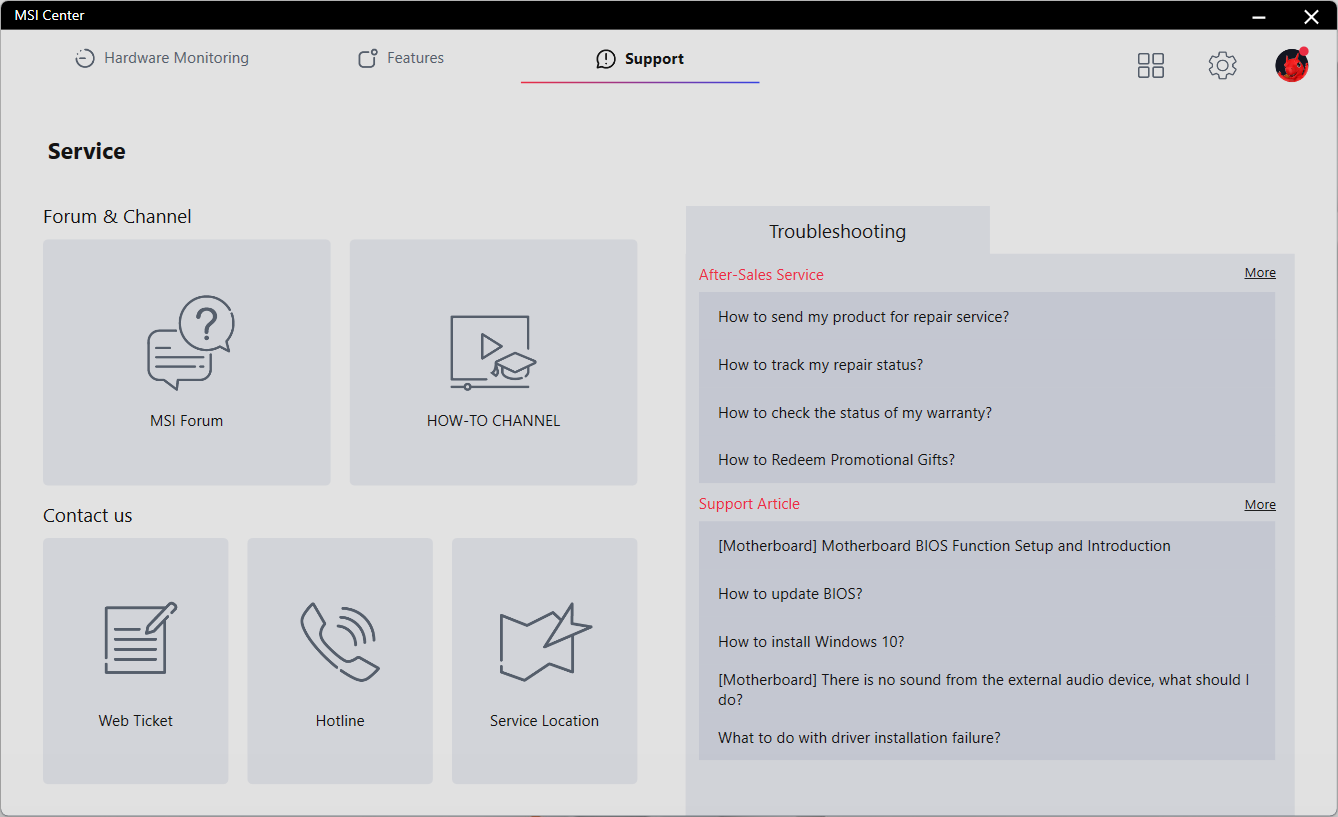Click More next to After-Sales Service
This screenshot has width=1338, height=817.
[1260, 273]
